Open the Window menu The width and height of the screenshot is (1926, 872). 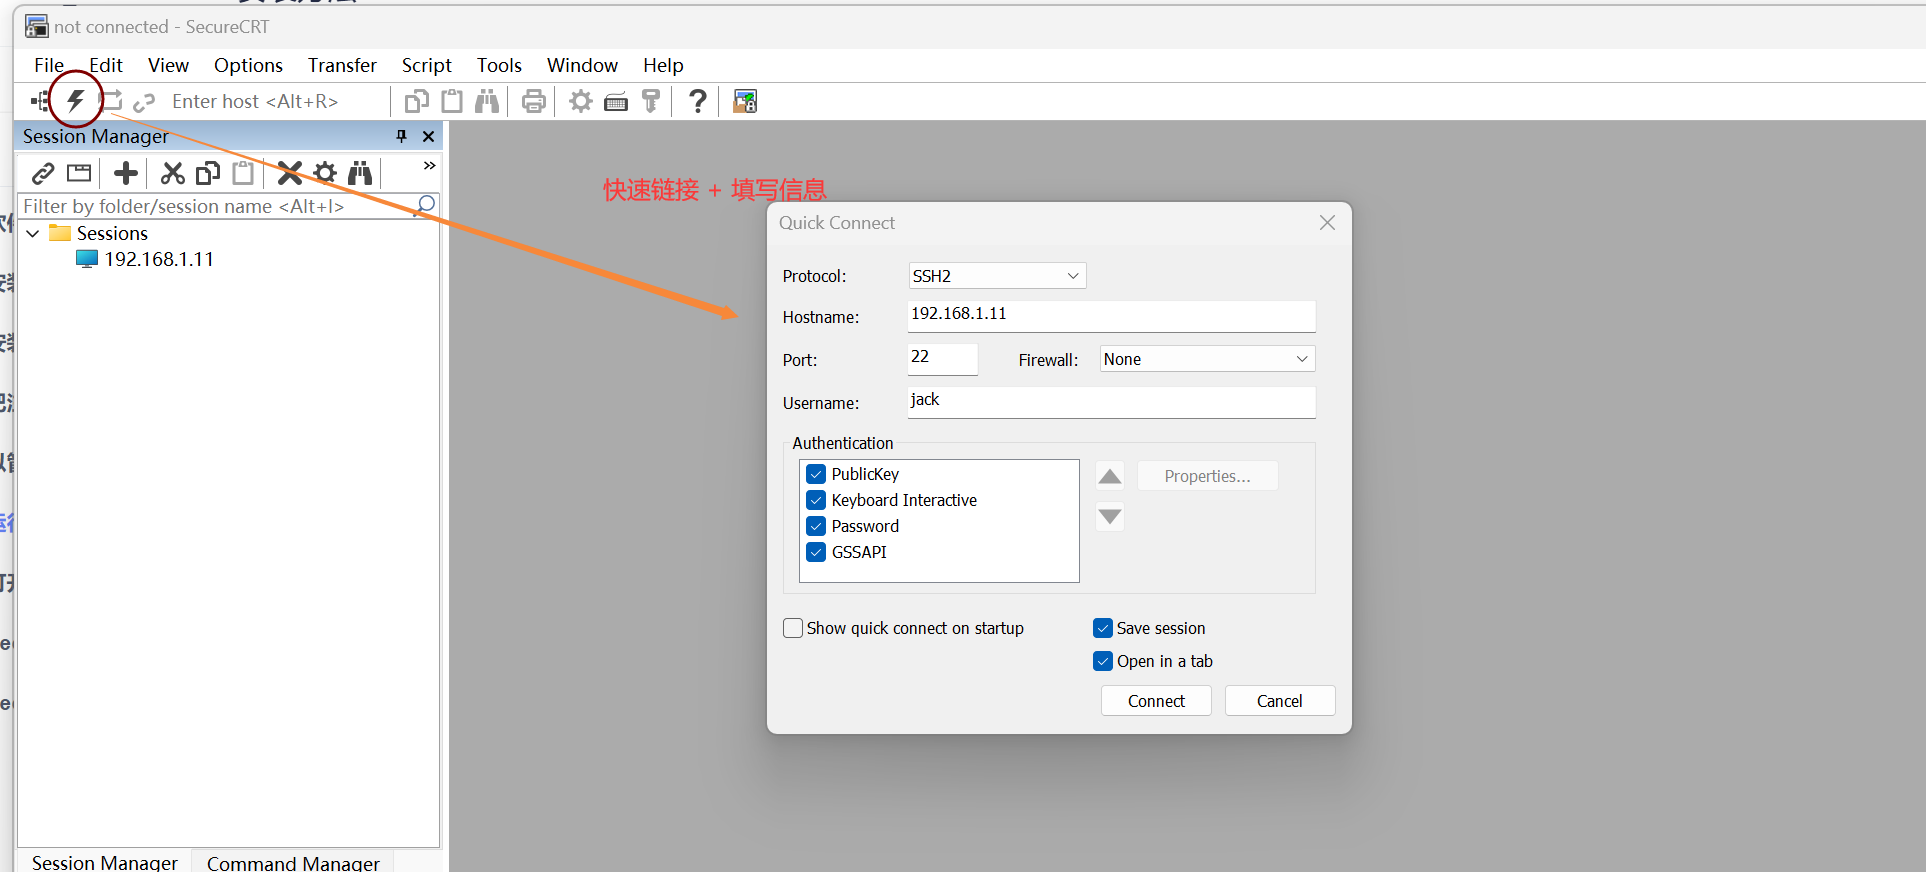(582, 65)
